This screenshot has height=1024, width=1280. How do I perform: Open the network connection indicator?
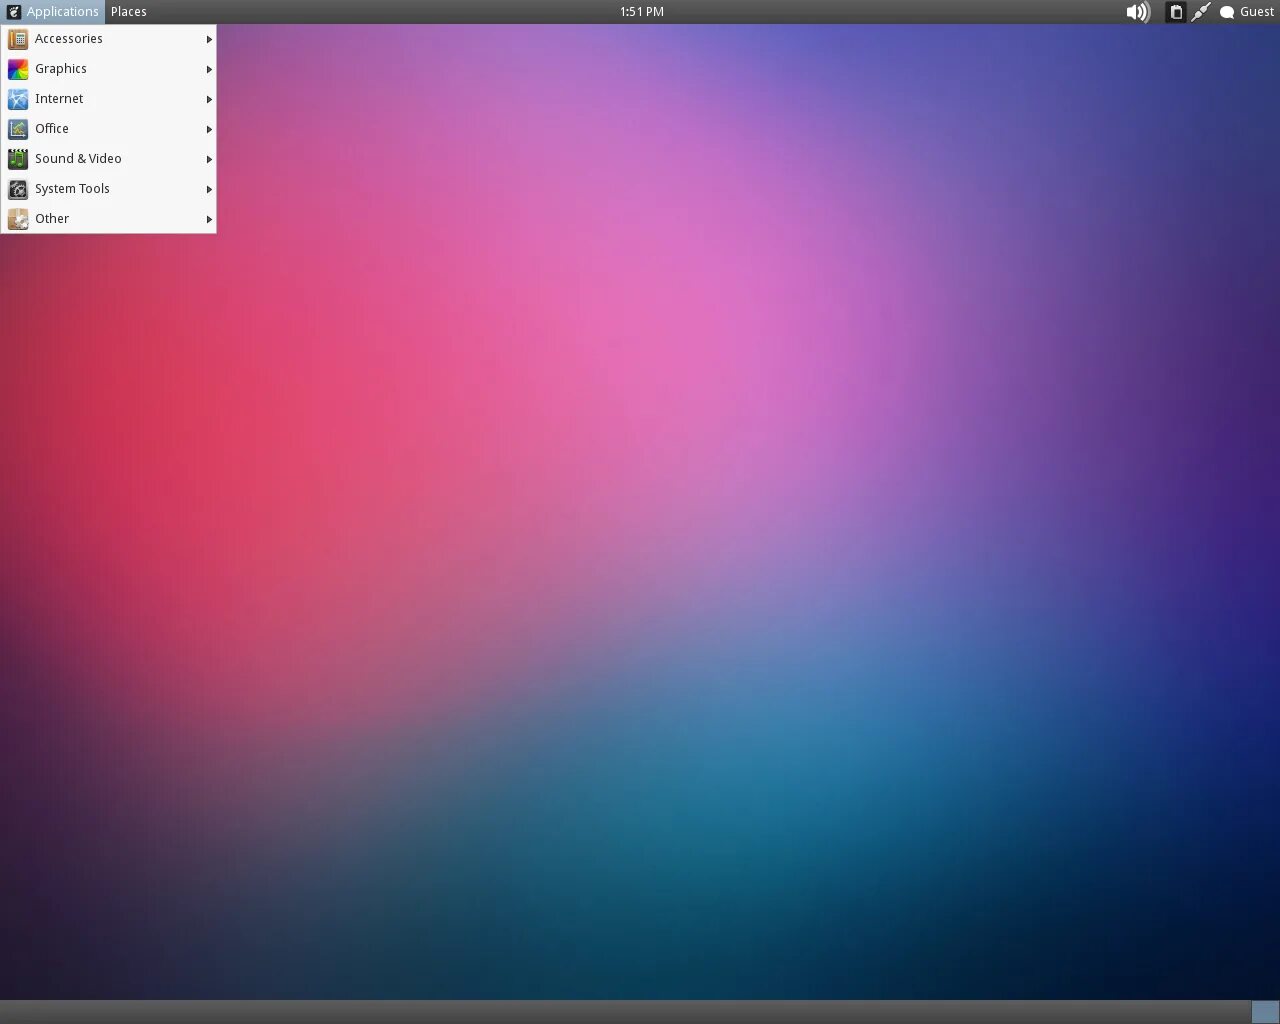tap(1201, 12)
